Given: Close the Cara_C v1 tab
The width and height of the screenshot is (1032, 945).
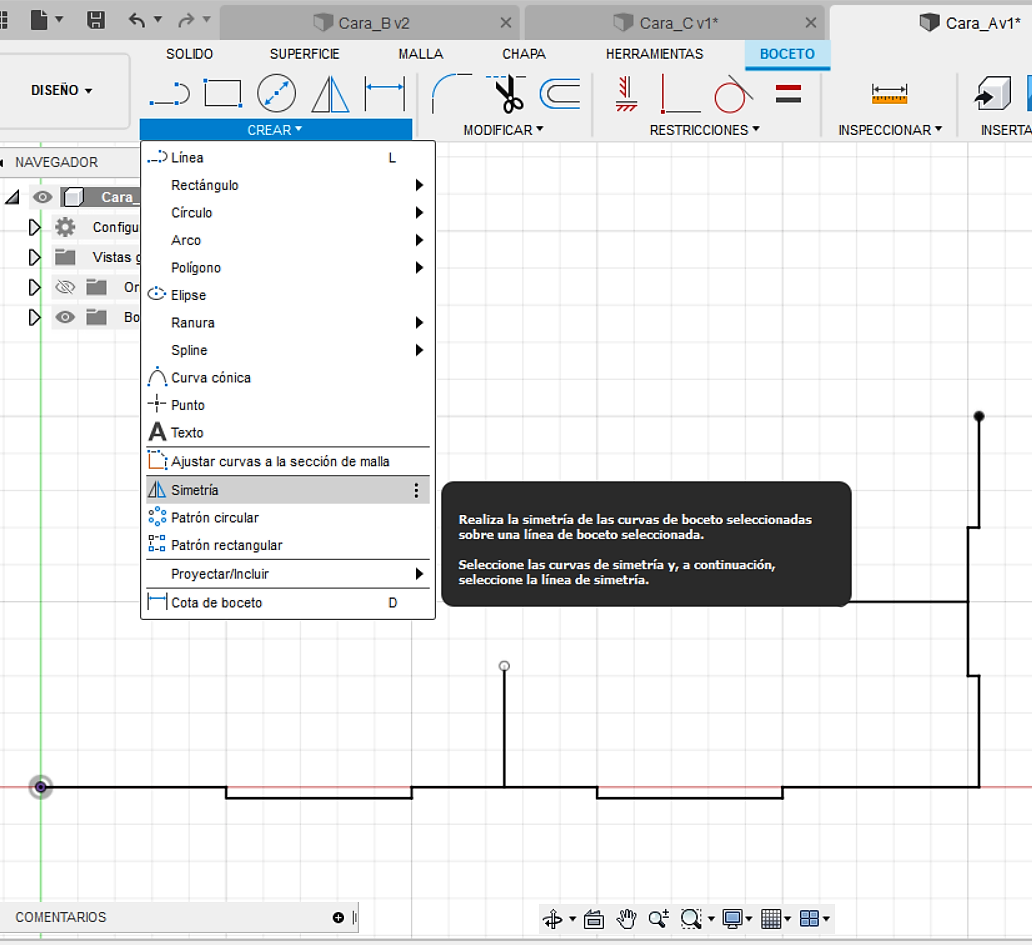Looking at the screenshot, I should [811, 23].
